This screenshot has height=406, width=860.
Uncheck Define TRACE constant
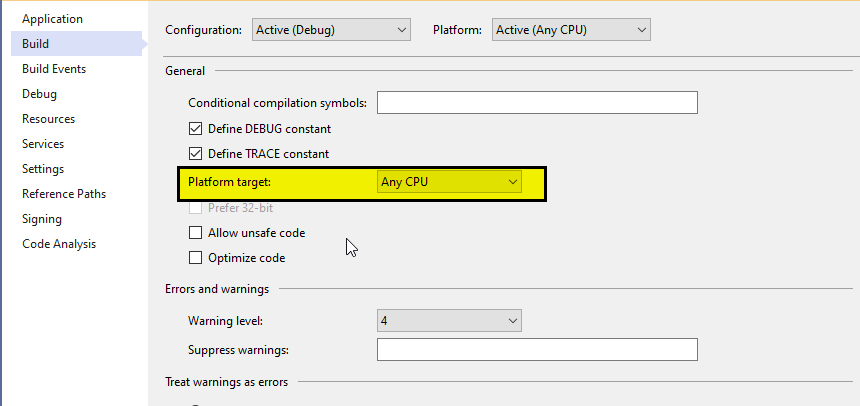tap(195, 154)
